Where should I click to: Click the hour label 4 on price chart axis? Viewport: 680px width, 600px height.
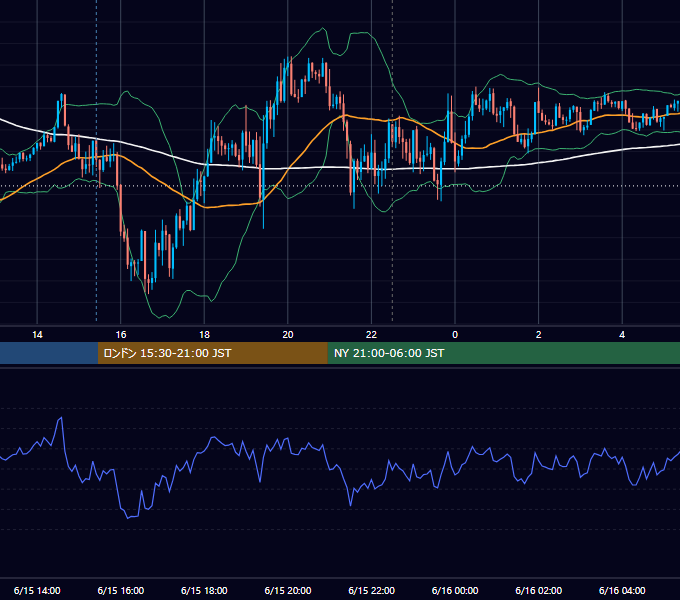point(622,335)
